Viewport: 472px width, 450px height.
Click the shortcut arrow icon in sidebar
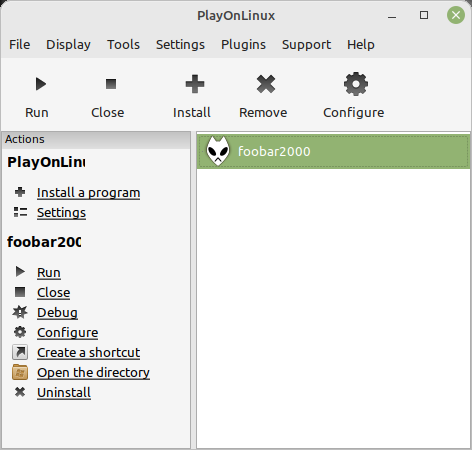pyautogui.click(x=20, y=352)
